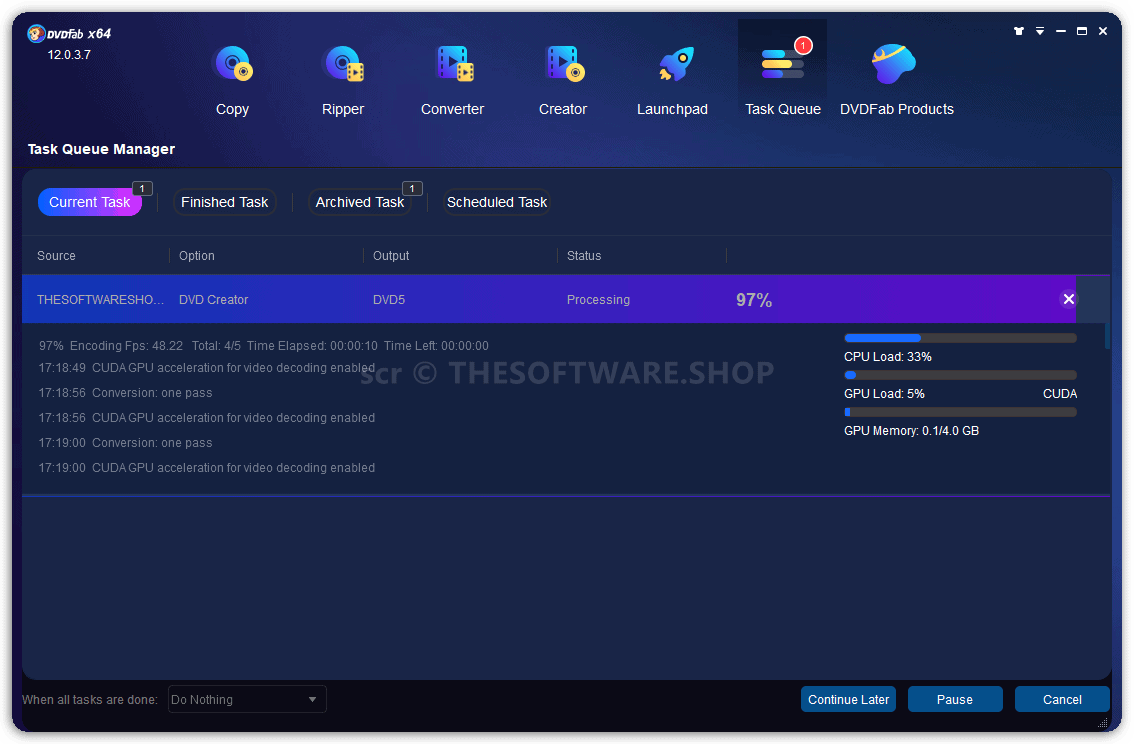1134x744 pixels.
Task: Open the title bar dropdown menu arrow
Action: (x=1040, y=31)
